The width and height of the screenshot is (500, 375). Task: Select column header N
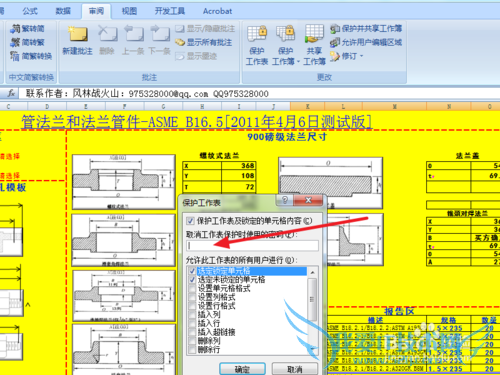click(449, 106)
